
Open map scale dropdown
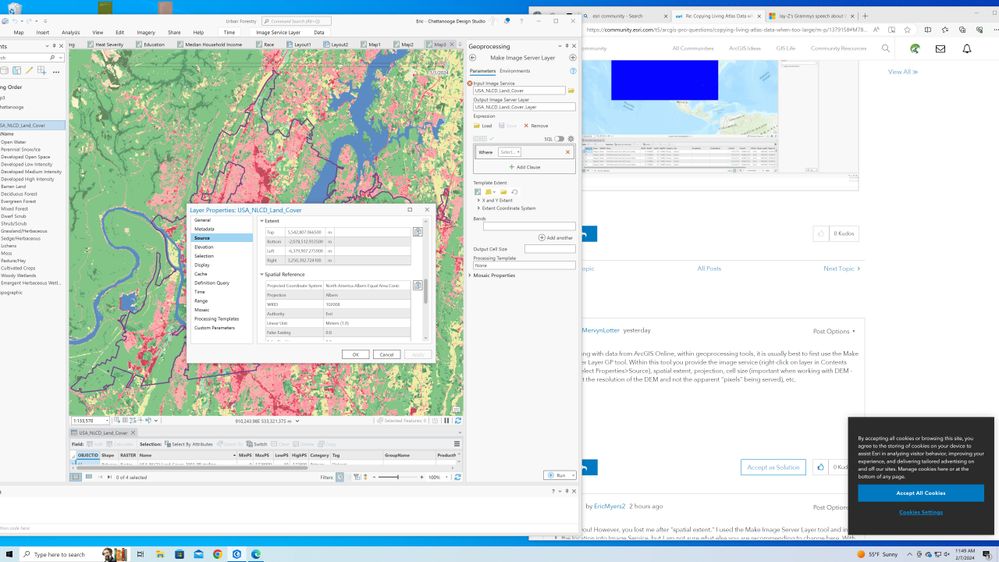coord(107,421)
